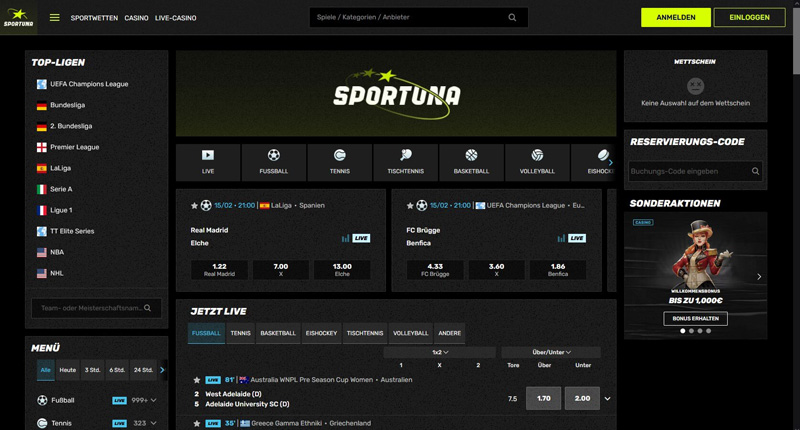This screenshot has height=430, width=800.
Task: Click LIVE badge on FC Brügge match
Action: [577, 238]
